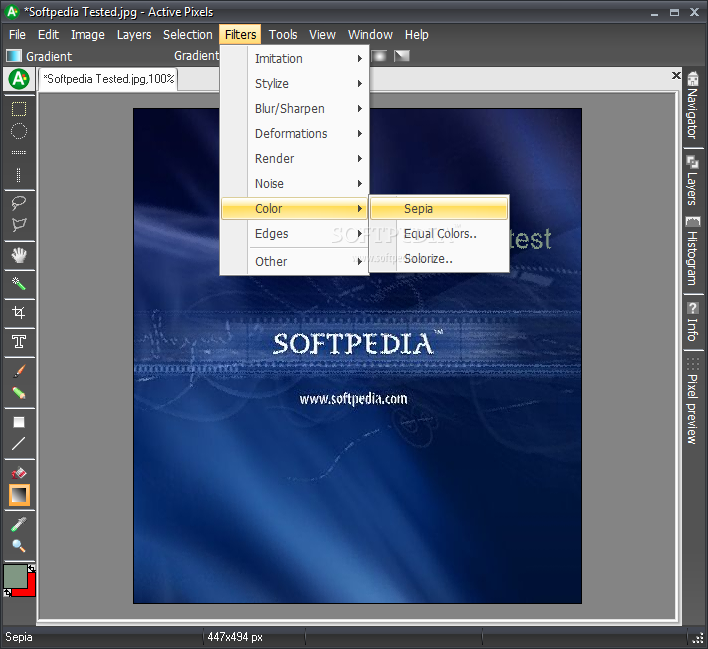
Task: Open the Help menu
Action: tap(416, 35)
